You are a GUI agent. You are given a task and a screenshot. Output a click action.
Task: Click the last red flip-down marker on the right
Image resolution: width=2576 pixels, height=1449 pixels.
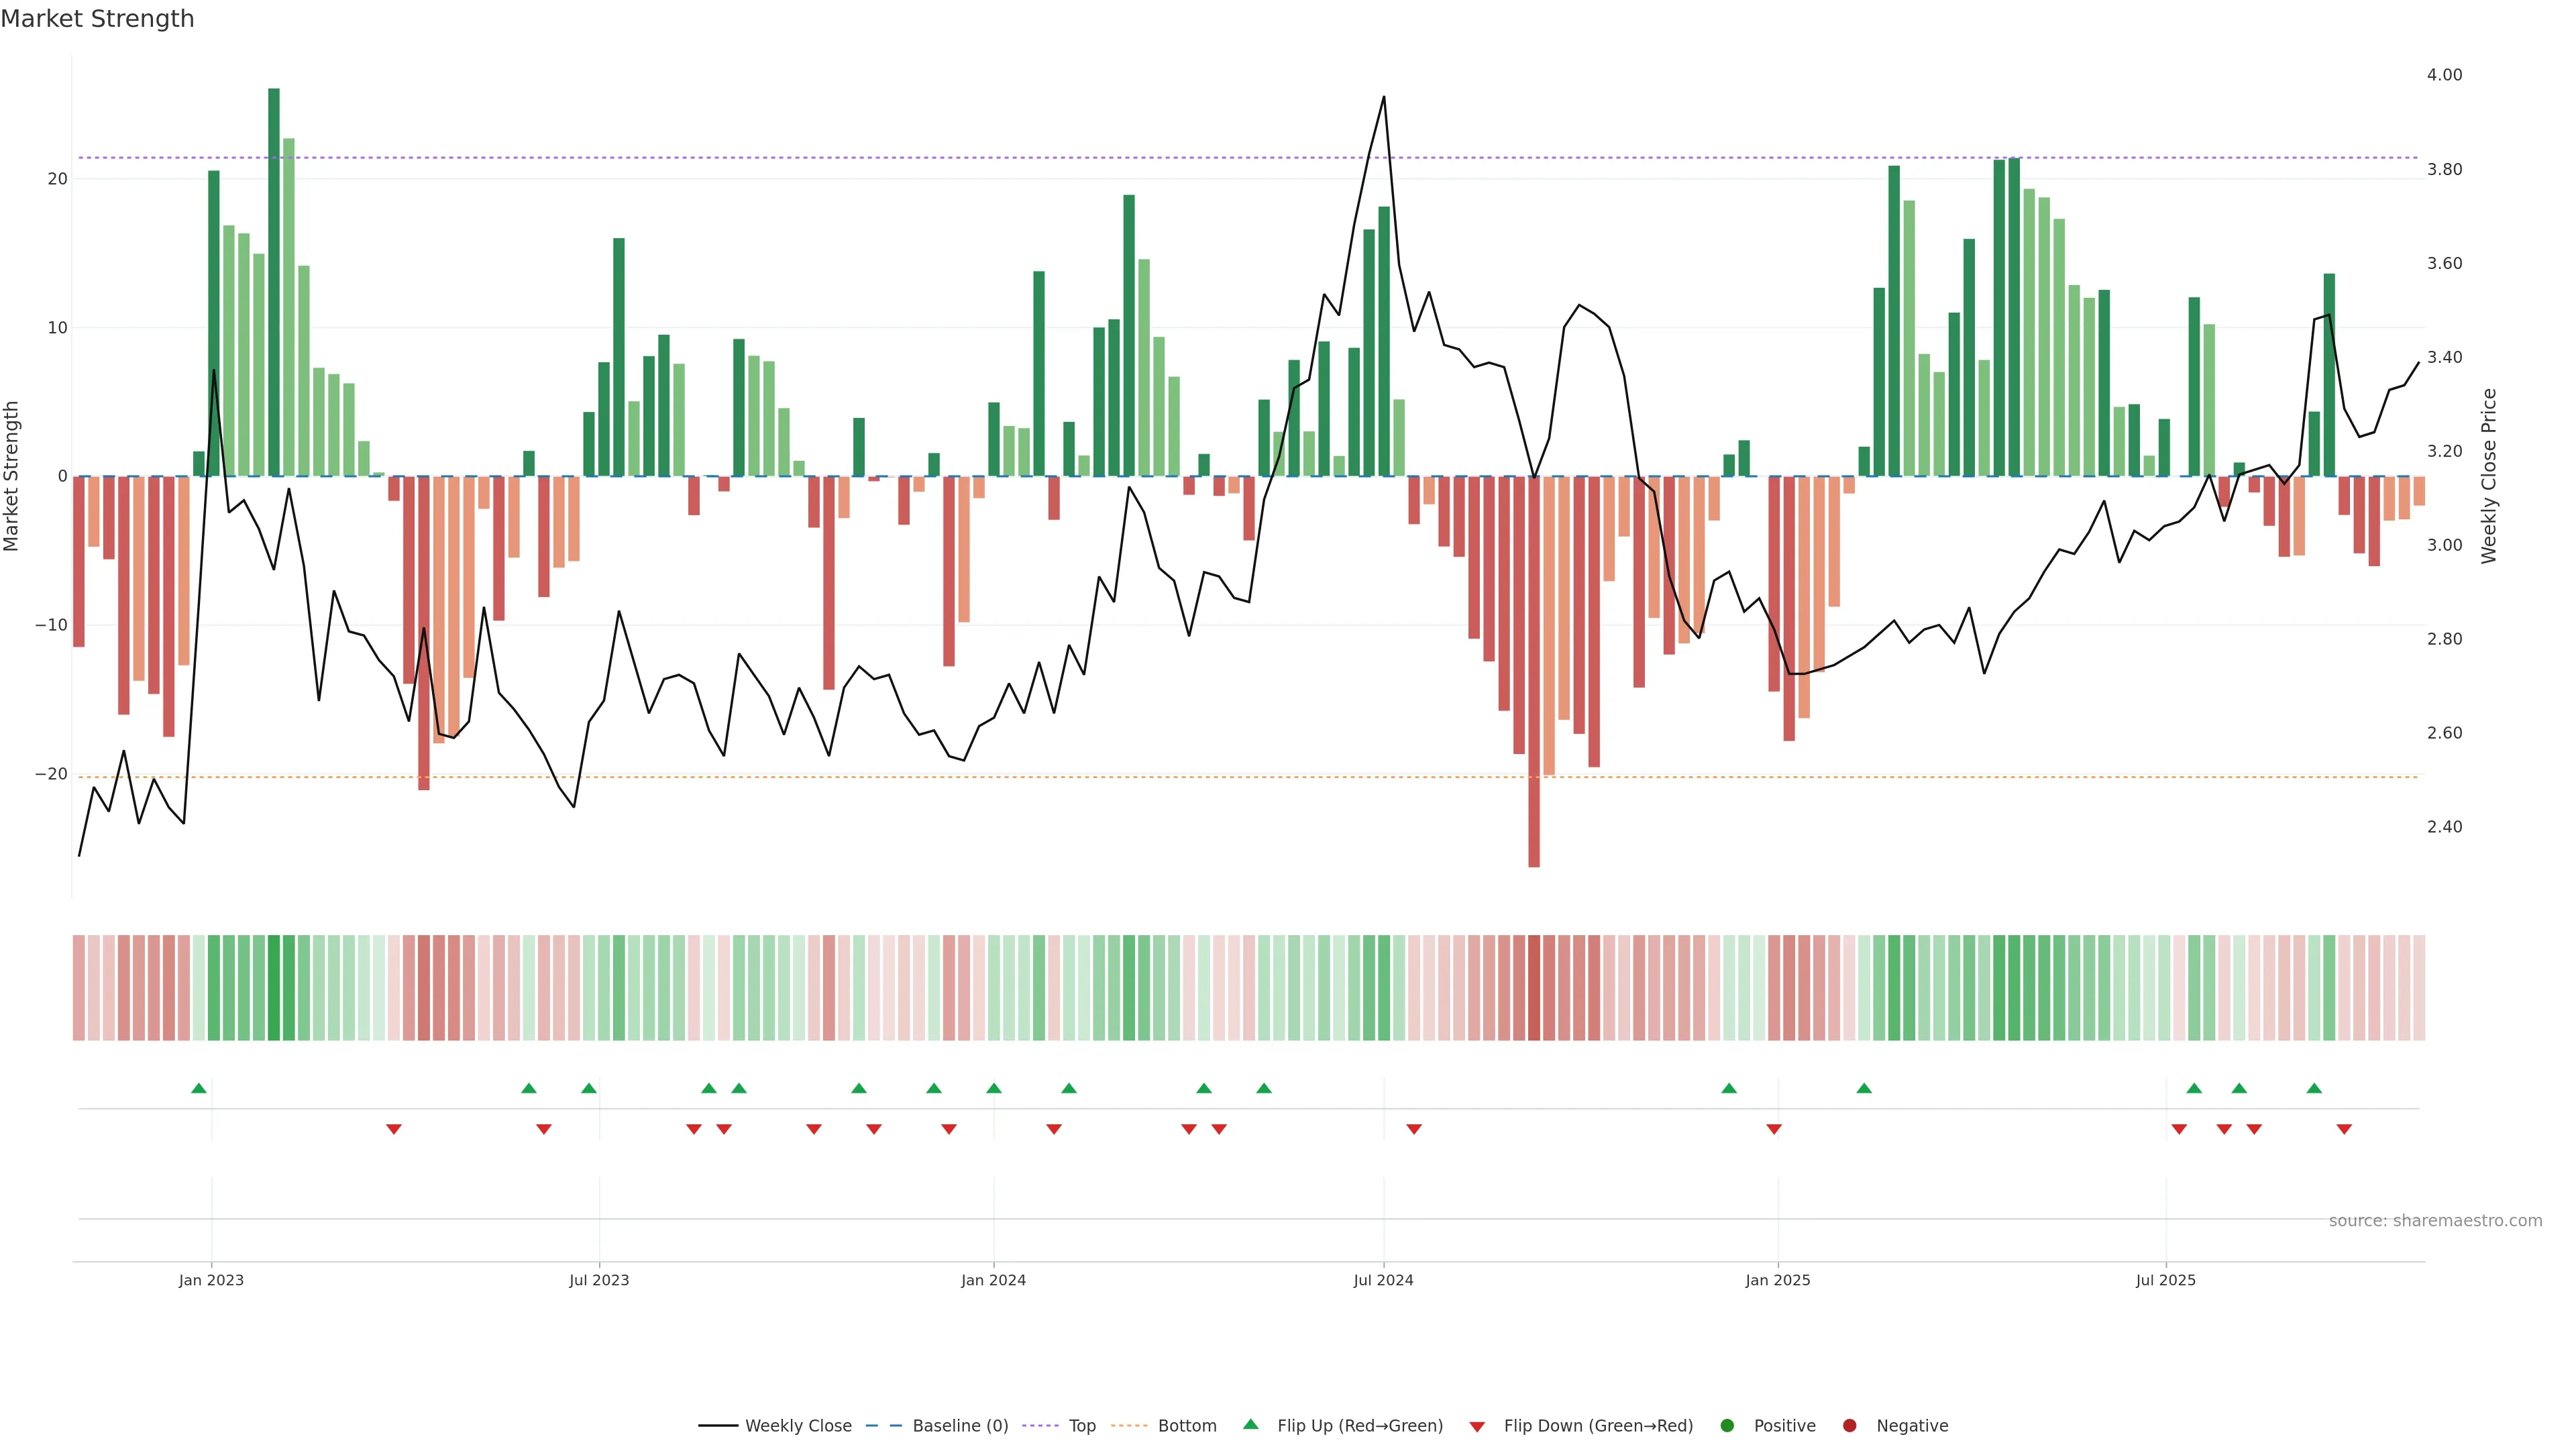2344,1129
